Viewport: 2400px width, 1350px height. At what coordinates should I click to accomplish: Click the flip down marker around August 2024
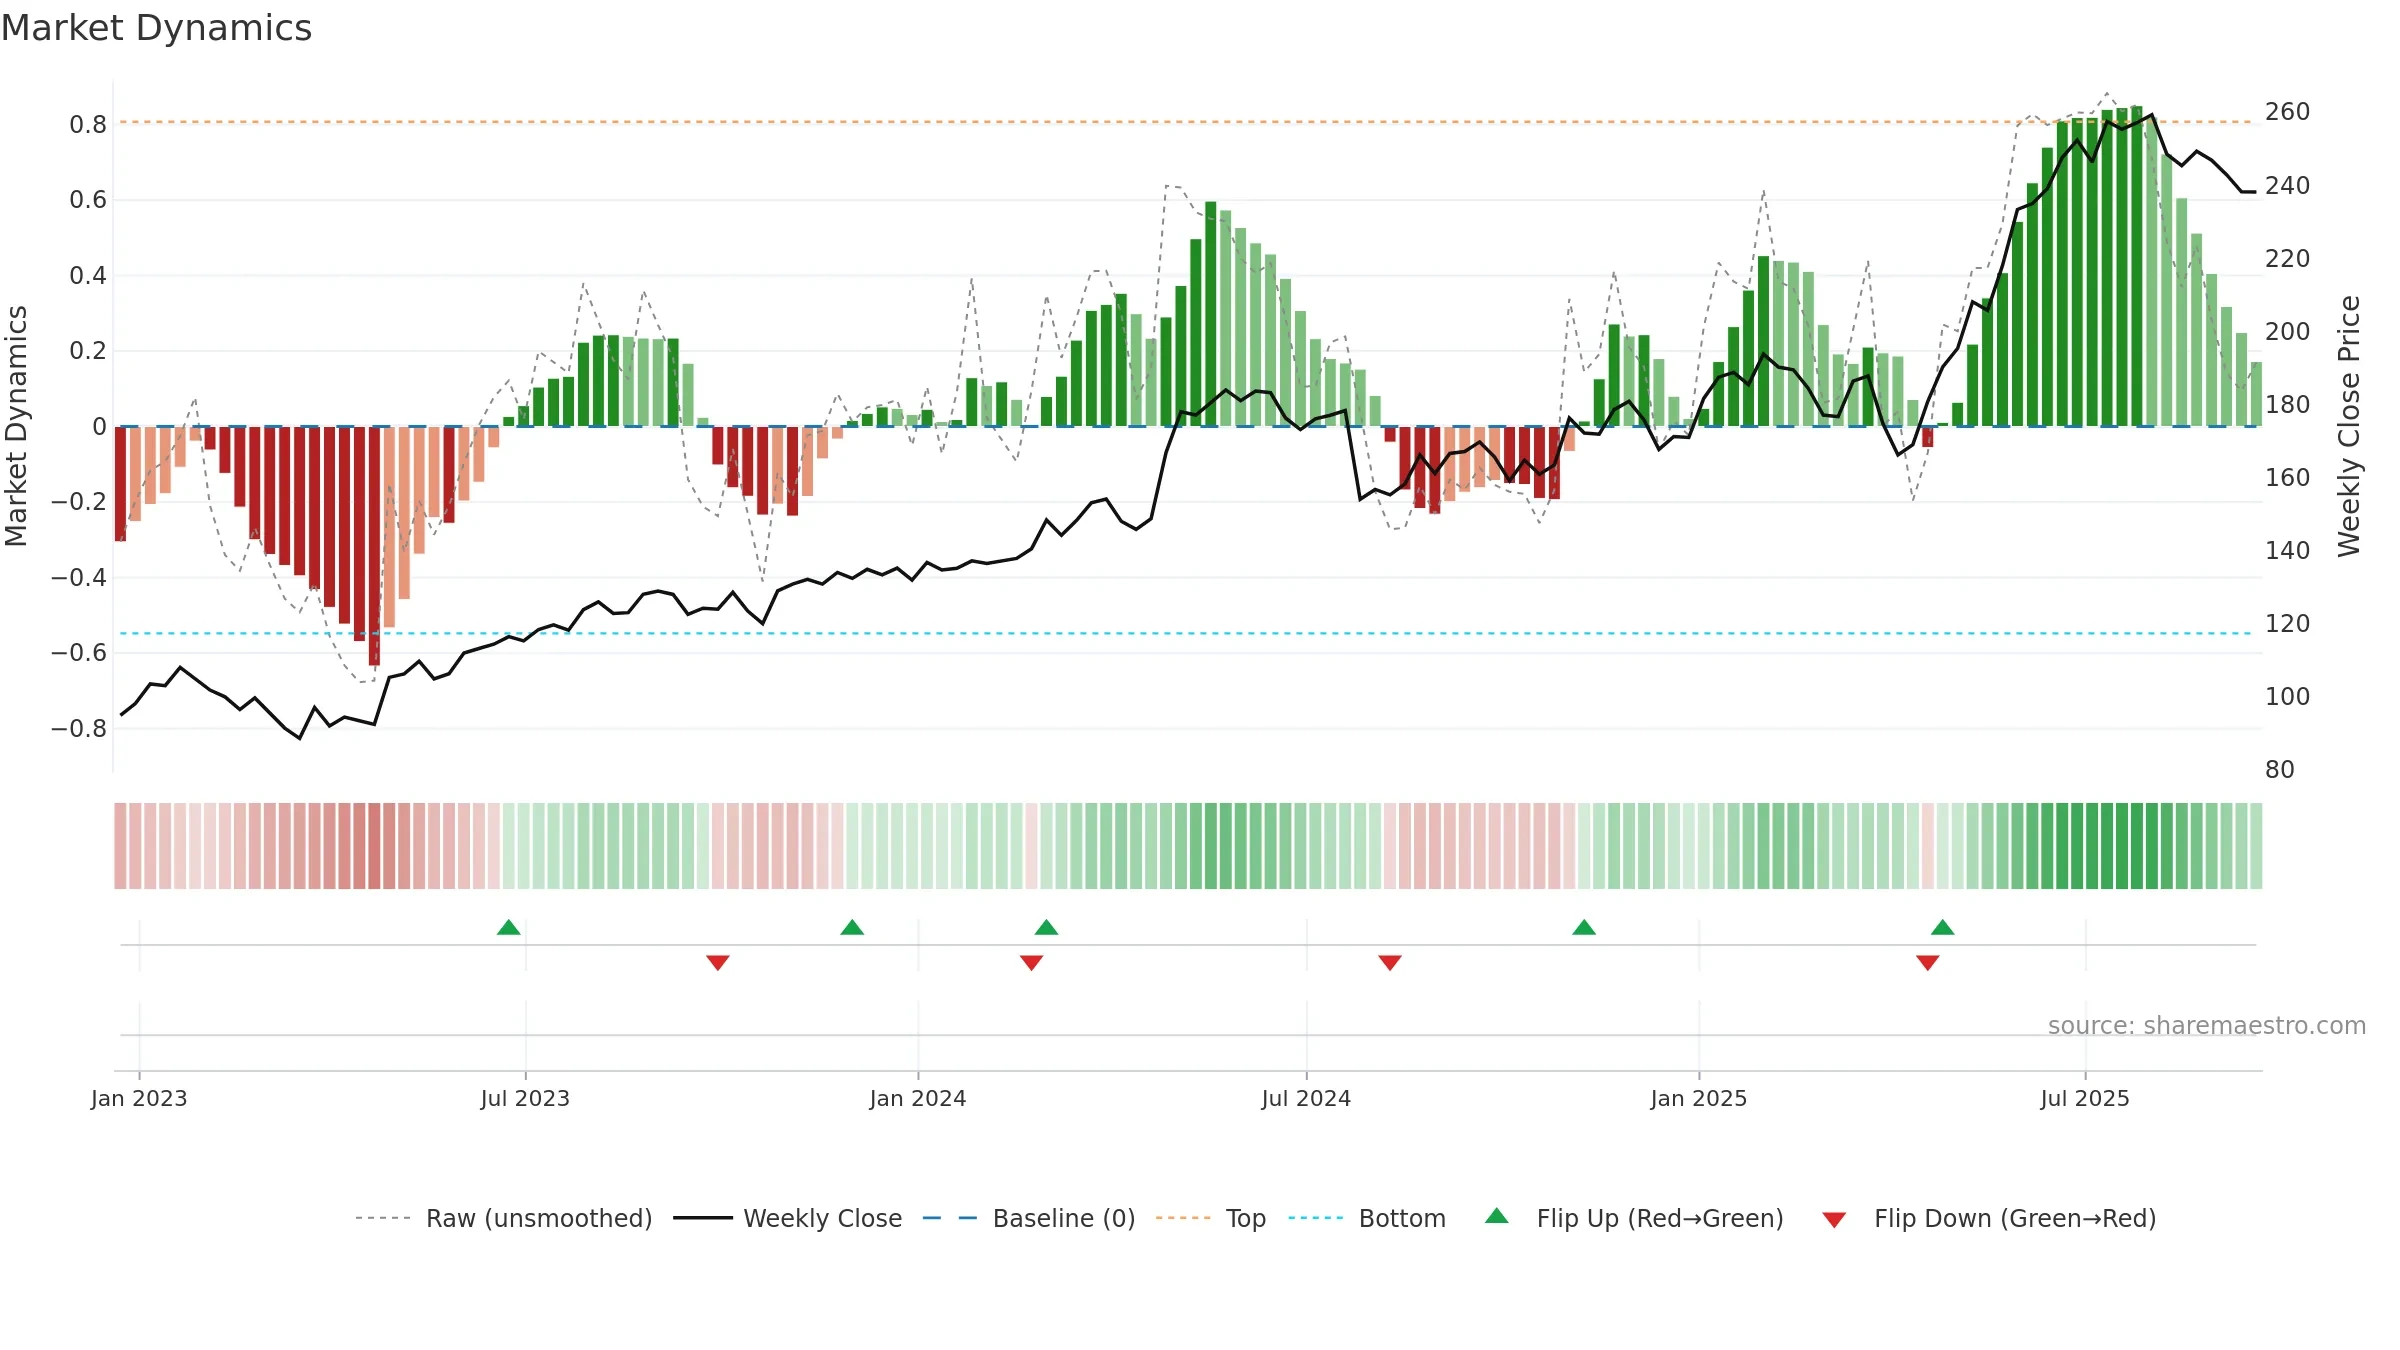click(1390, 963)
